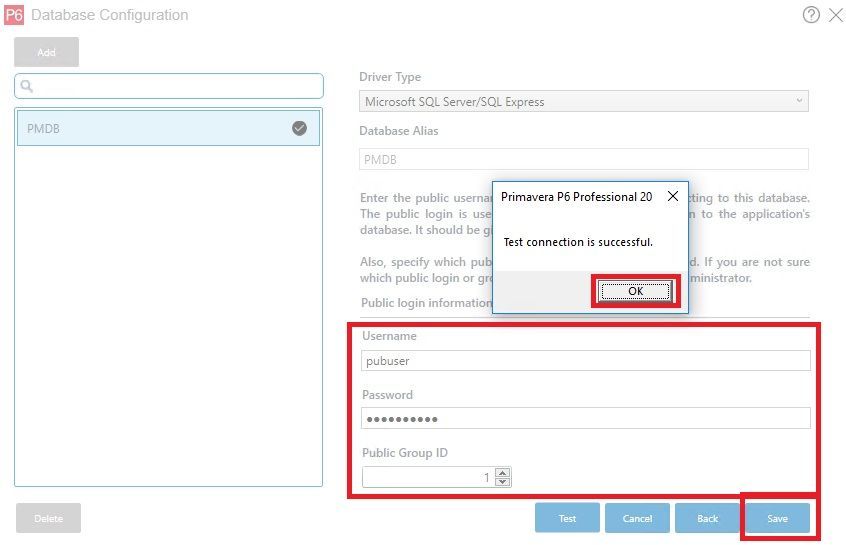The width and height of the screenshot is (846, 545).
Task: Click the 'Test connection is successful.' message
Action: coord(578,242)
